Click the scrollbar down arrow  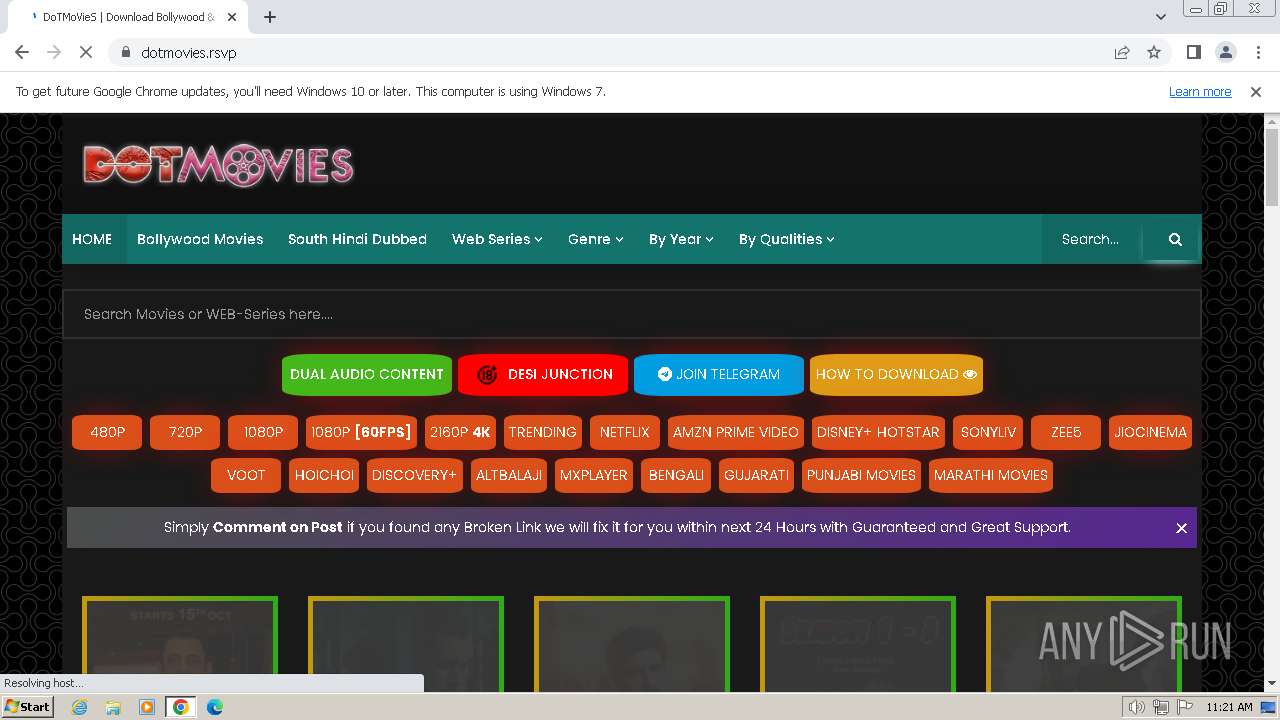1272,683
